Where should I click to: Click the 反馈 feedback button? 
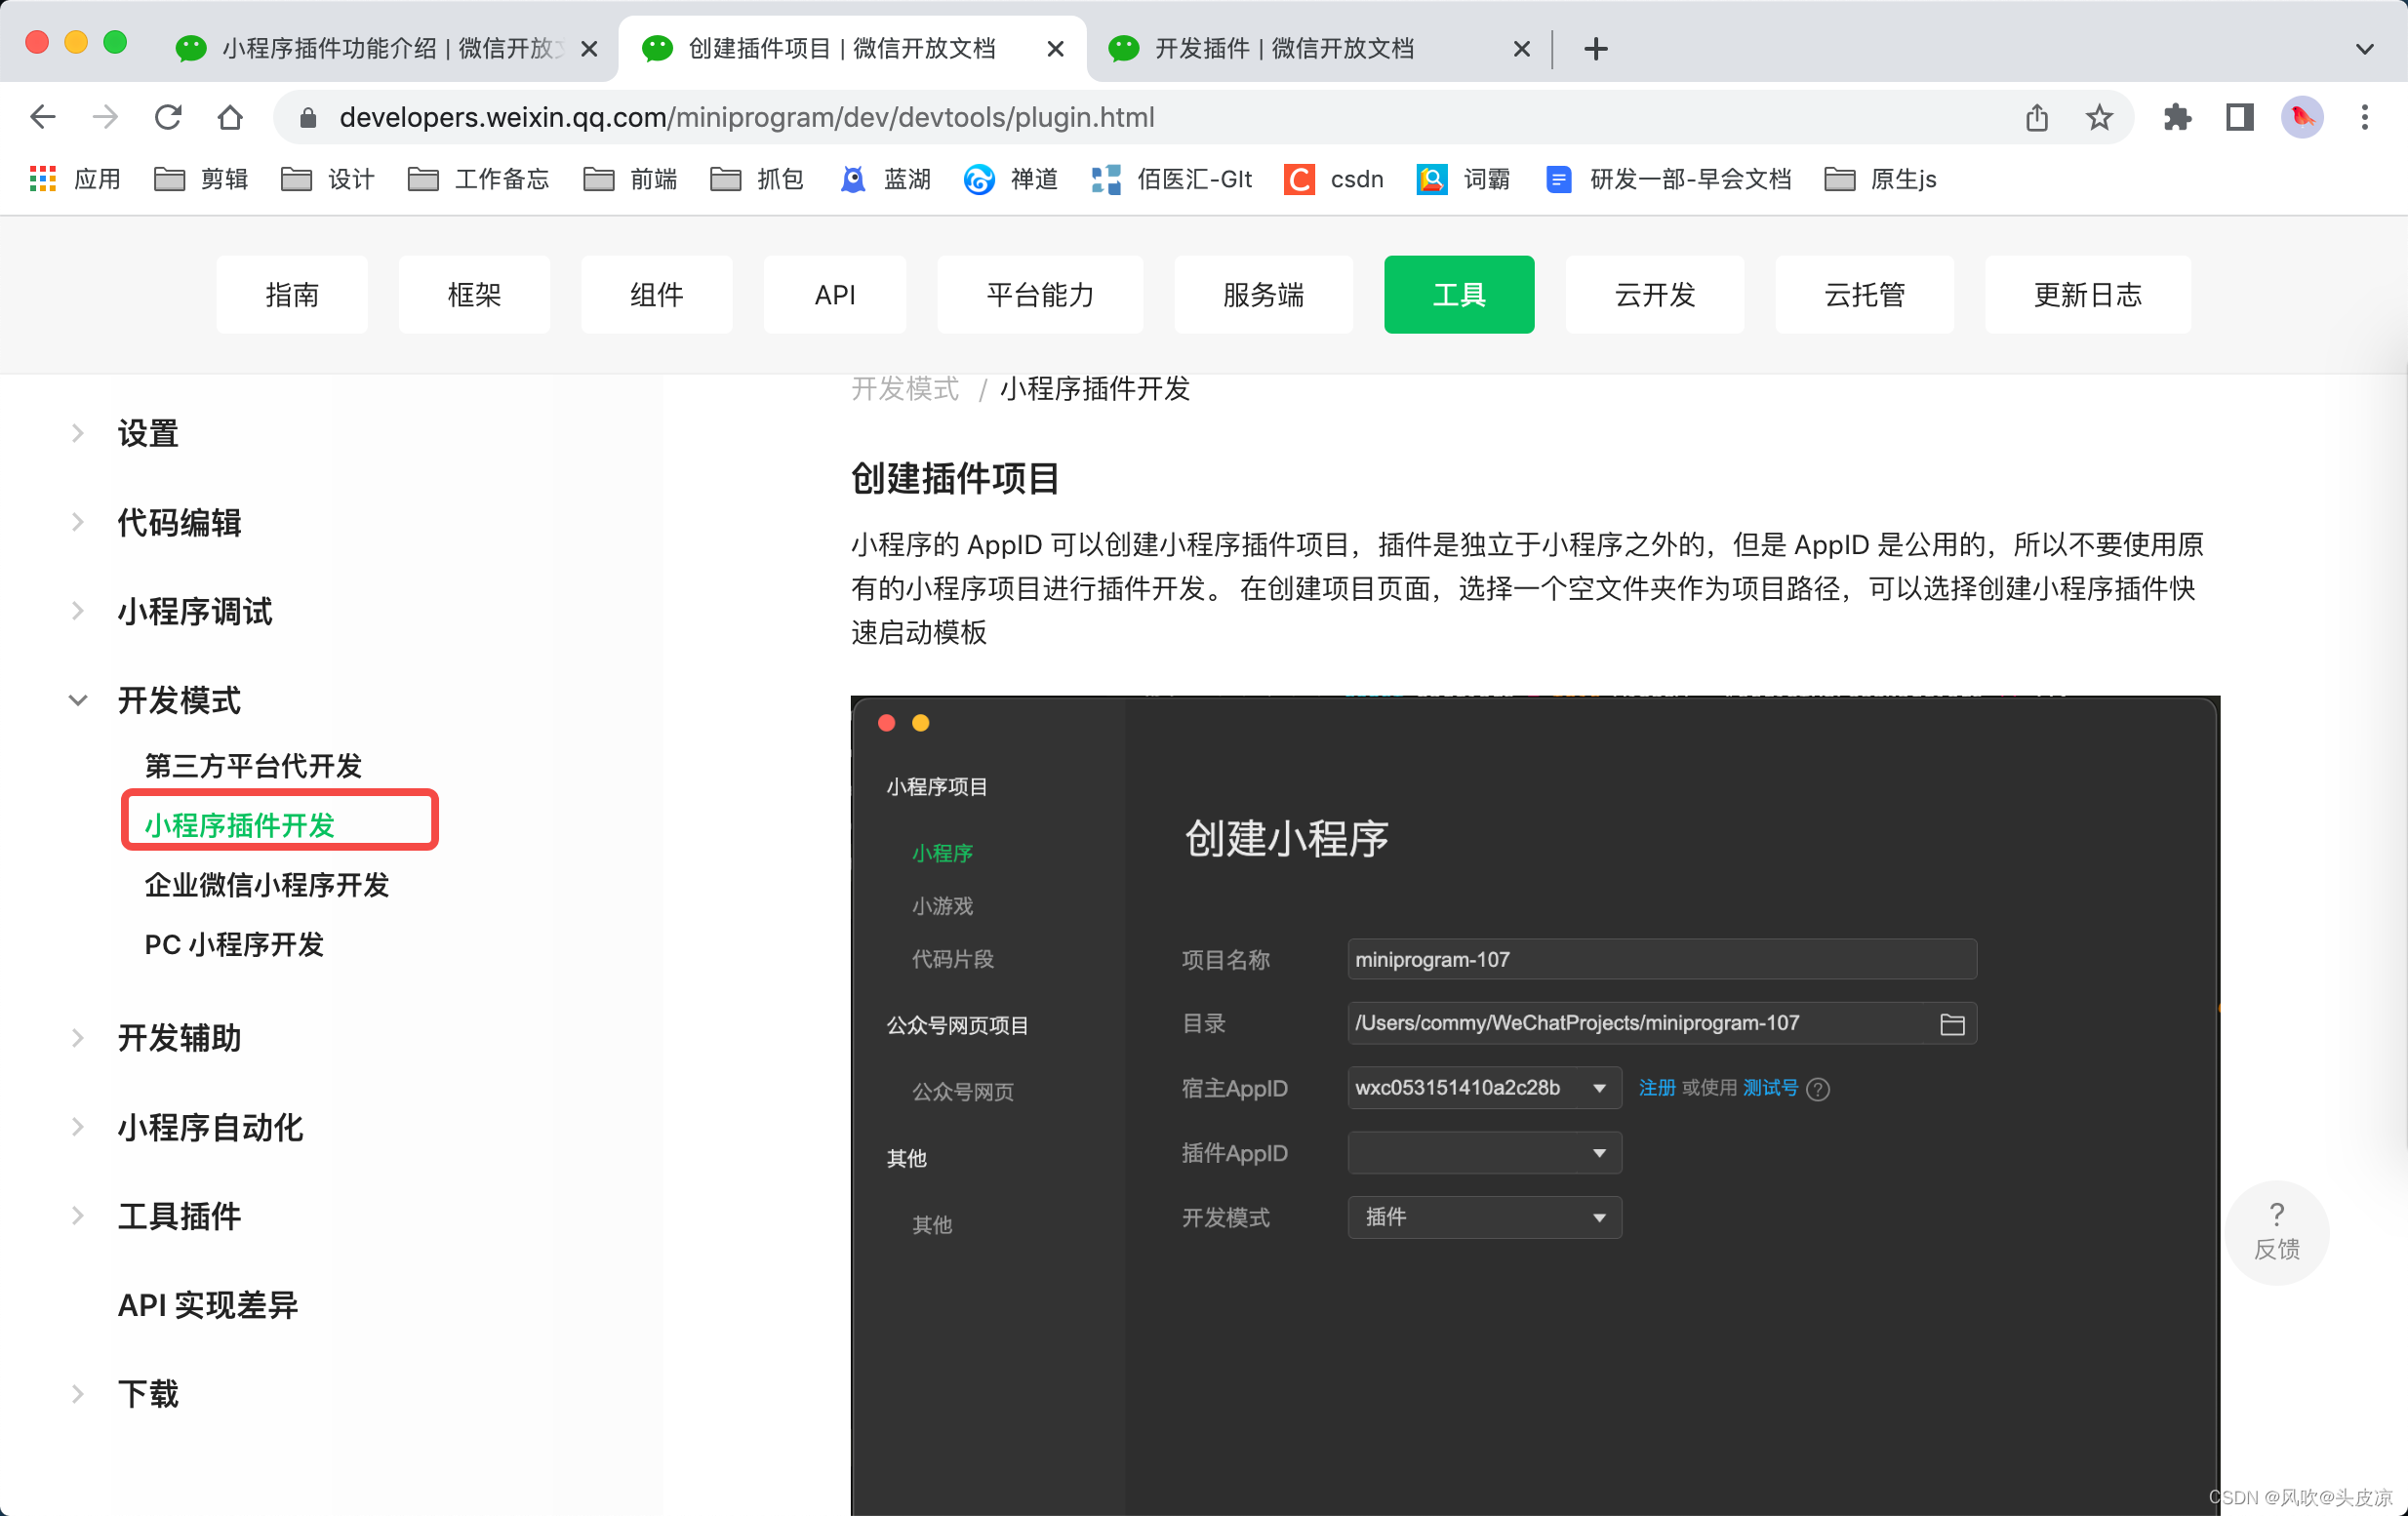tap(2276, 1232)
